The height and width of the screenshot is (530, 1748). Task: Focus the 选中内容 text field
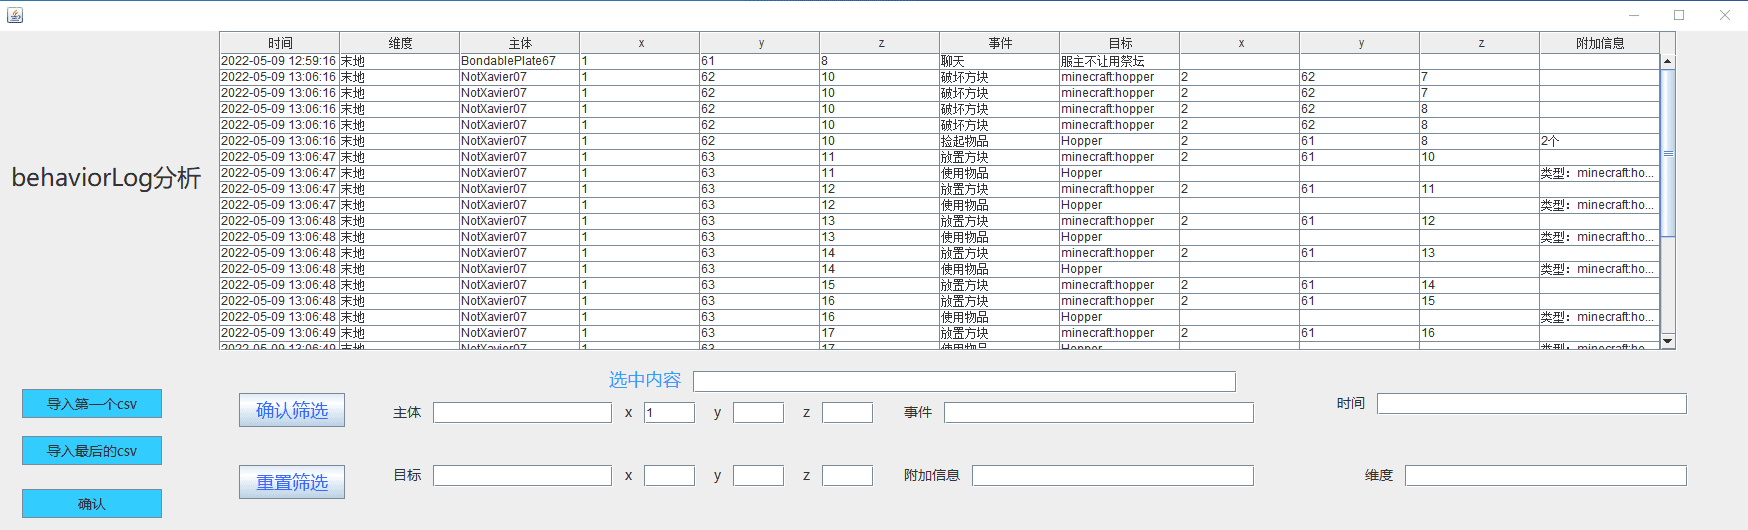pyautogui.click(x=964, y=382)
